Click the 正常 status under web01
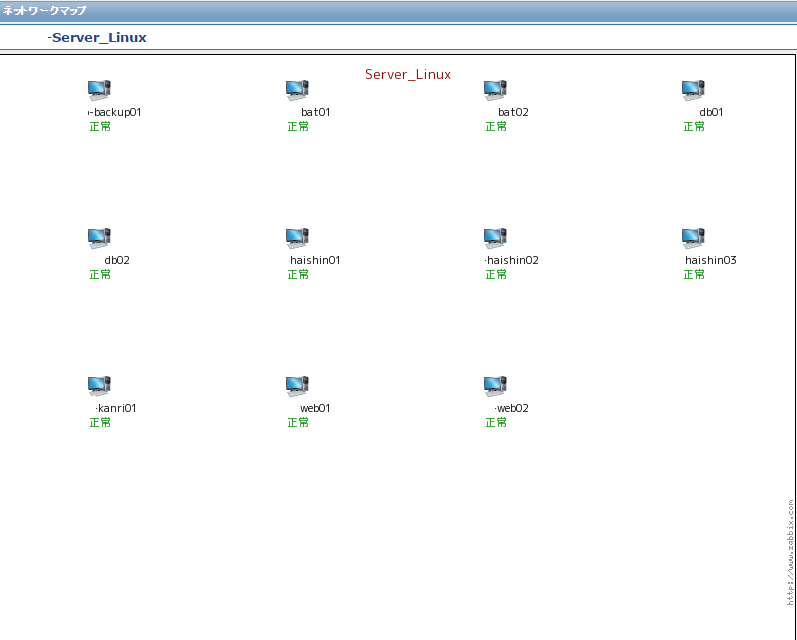 tap(298, 422)
